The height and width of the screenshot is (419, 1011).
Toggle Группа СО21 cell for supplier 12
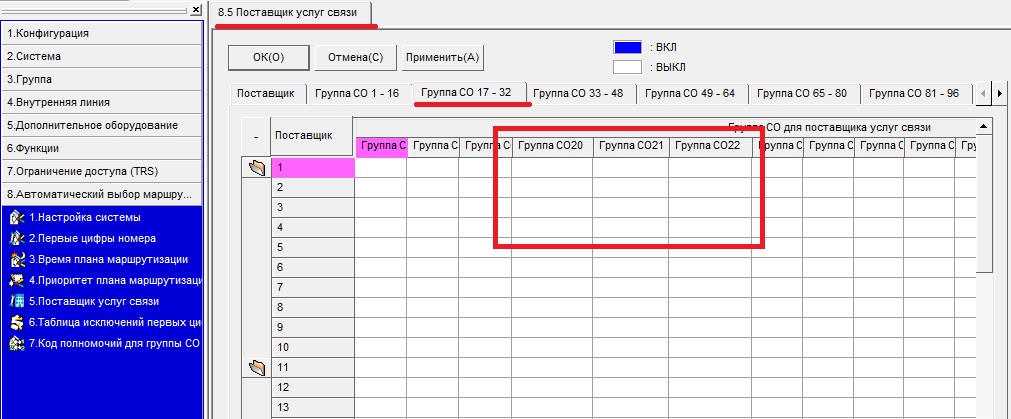point(631,387)
